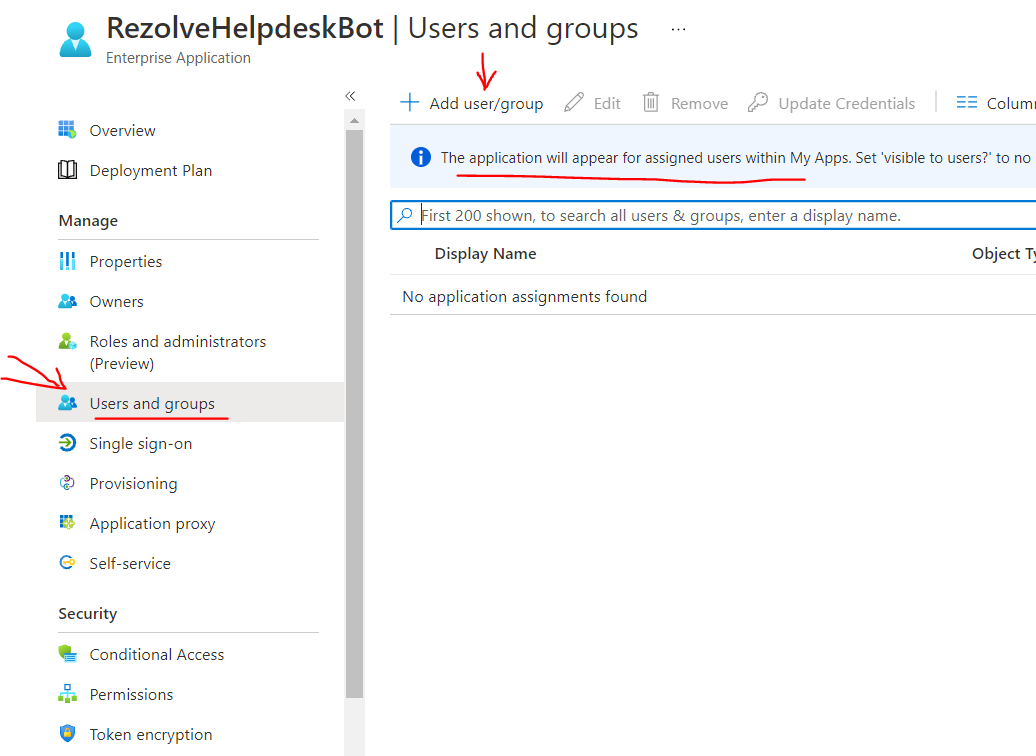Click the blue info icon in banner
This screenshot has width=1036, height=756.
tap(421, 157)
